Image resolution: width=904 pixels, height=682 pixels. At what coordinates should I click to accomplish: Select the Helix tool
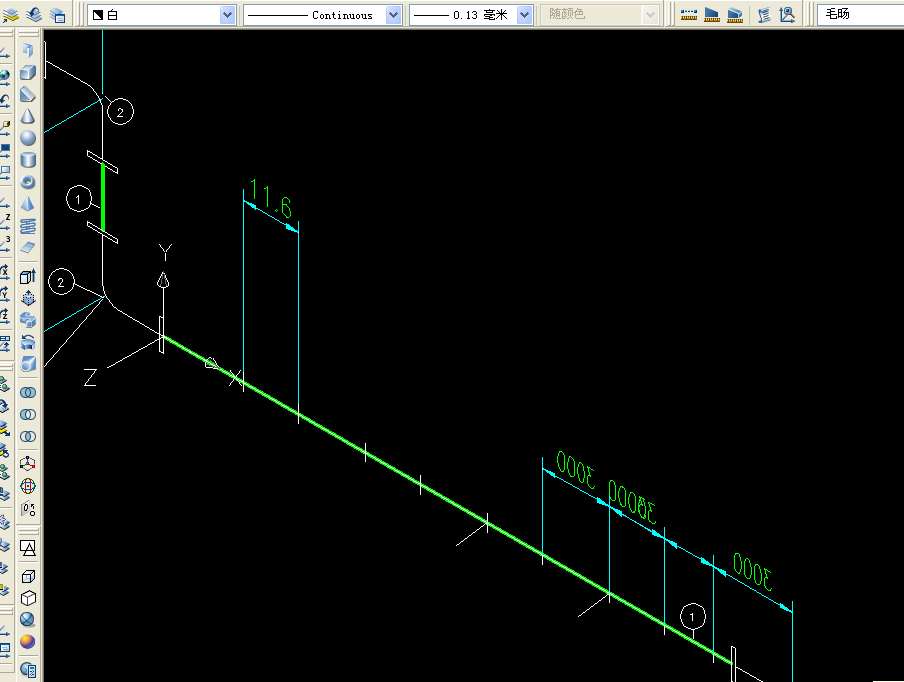28,225
